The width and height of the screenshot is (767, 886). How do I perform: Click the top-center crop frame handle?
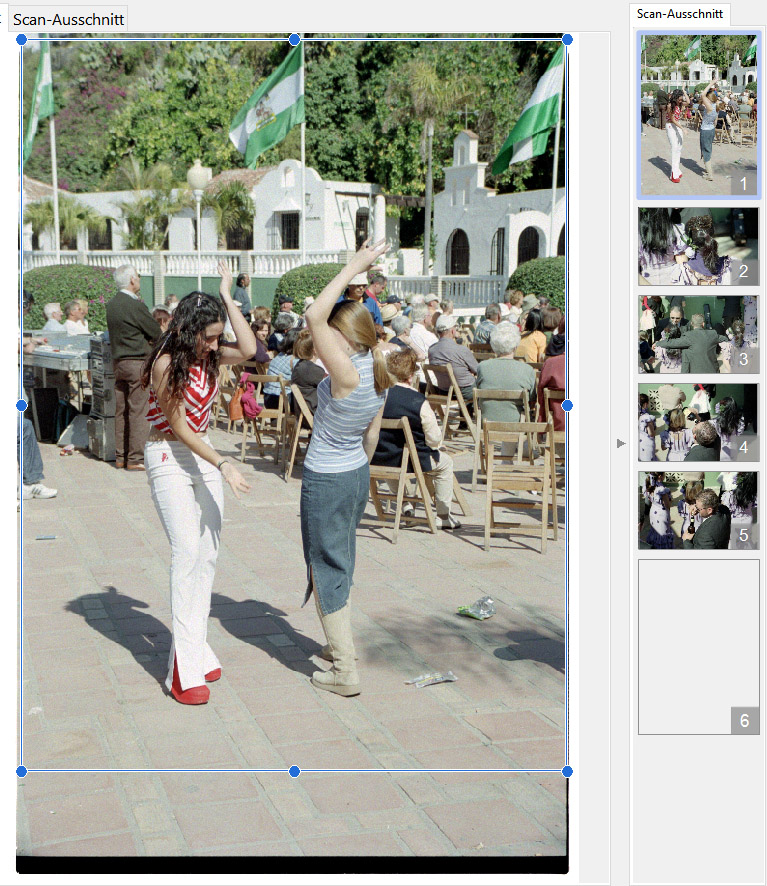click(x=294, y=39)
